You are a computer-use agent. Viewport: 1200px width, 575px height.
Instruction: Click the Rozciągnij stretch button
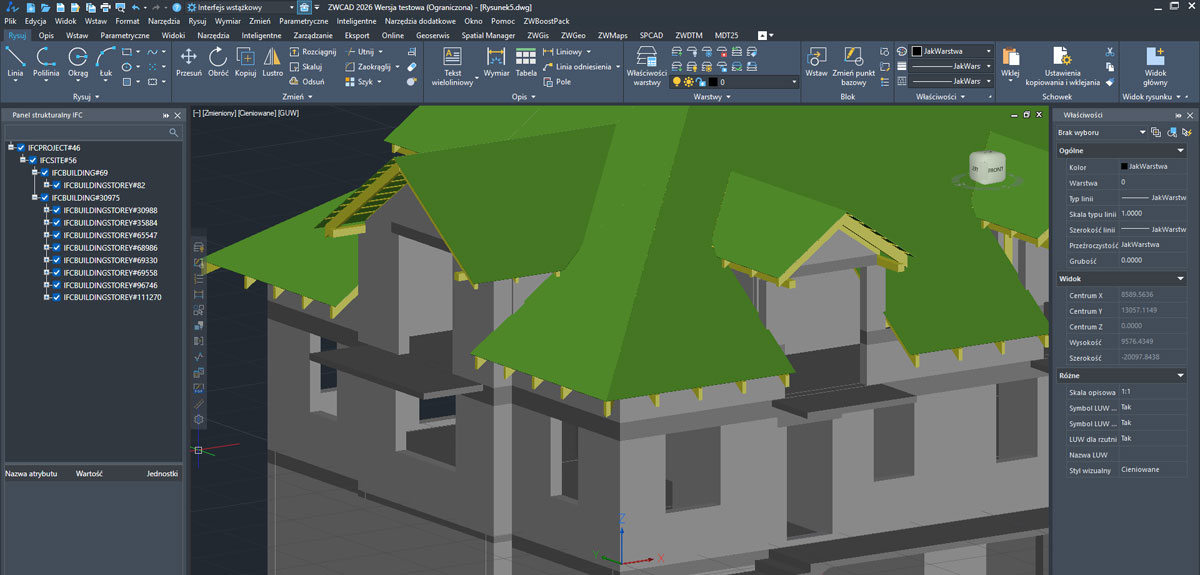pyautogui.click(x=312, y=51)
